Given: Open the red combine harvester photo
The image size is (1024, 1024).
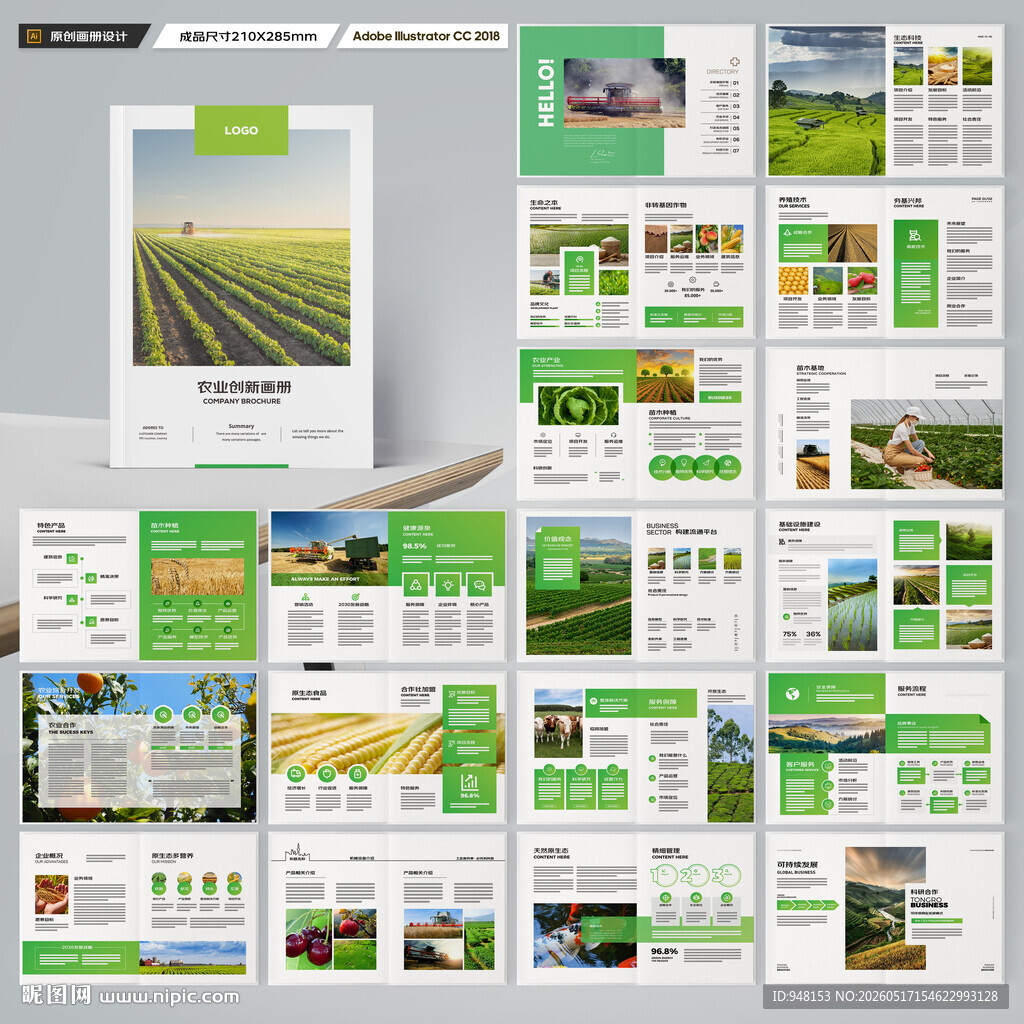Looking at the screenshot, I should click(624, 93).
